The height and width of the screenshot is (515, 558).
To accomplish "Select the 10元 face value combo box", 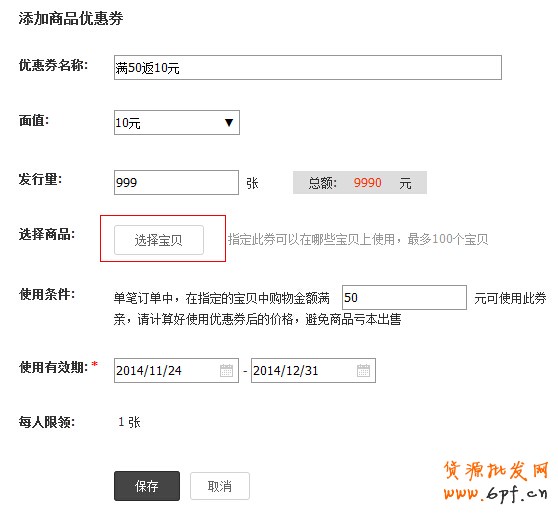I will click(177, 123).
